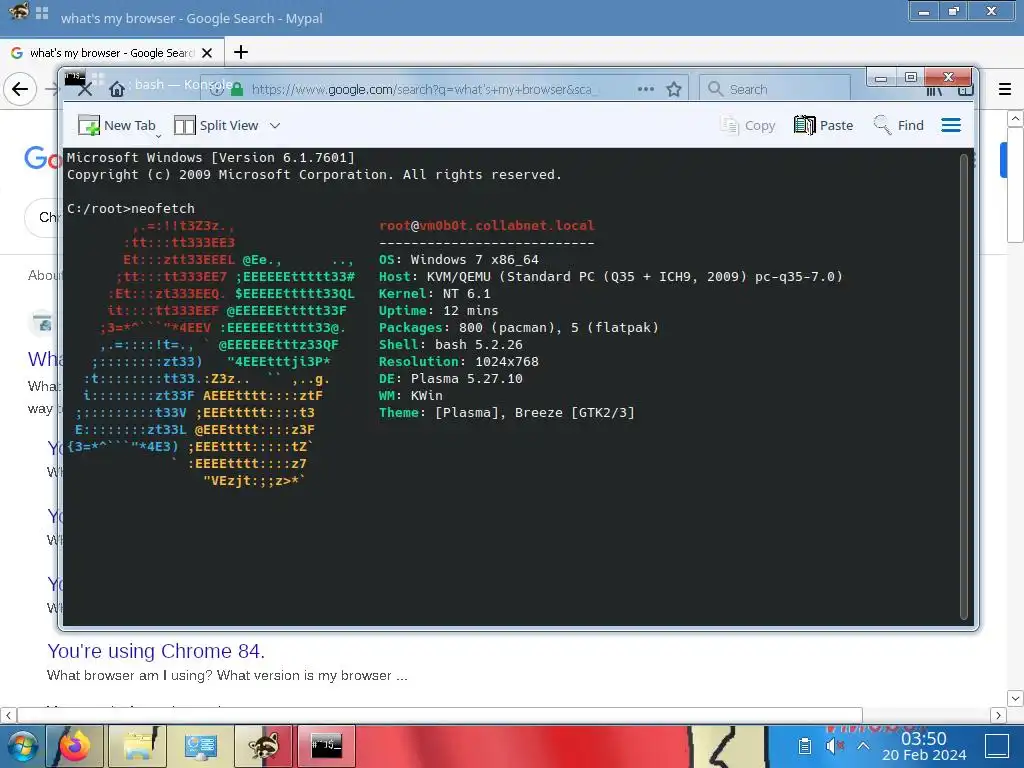The image size is (1024, 768).
Task: Click the Konsole window title bar icon
Action: tap(74, 78)
